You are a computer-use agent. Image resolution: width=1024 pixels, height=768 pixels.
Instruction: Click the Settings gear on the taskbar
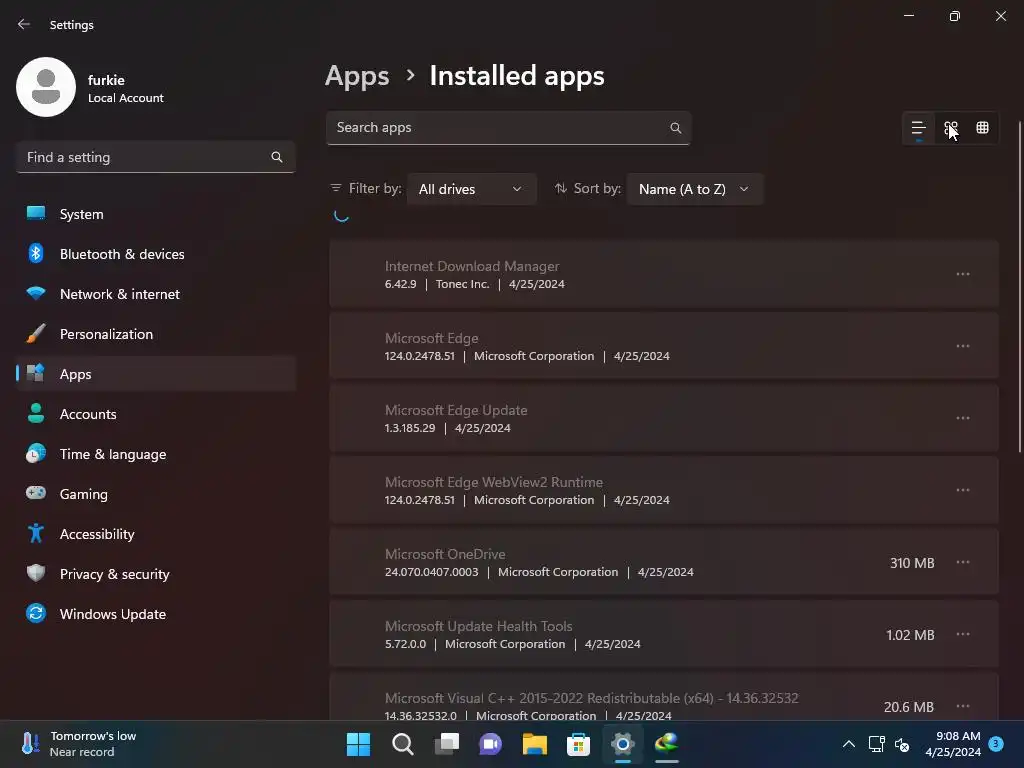click(x=622, y=744)
